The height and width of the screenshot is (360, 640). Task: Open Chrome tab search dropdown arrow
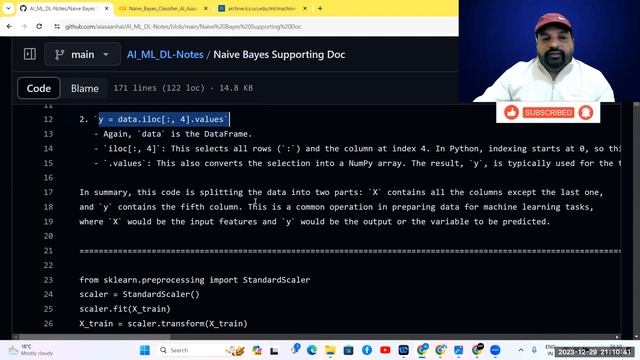click(x=8, y=8)
